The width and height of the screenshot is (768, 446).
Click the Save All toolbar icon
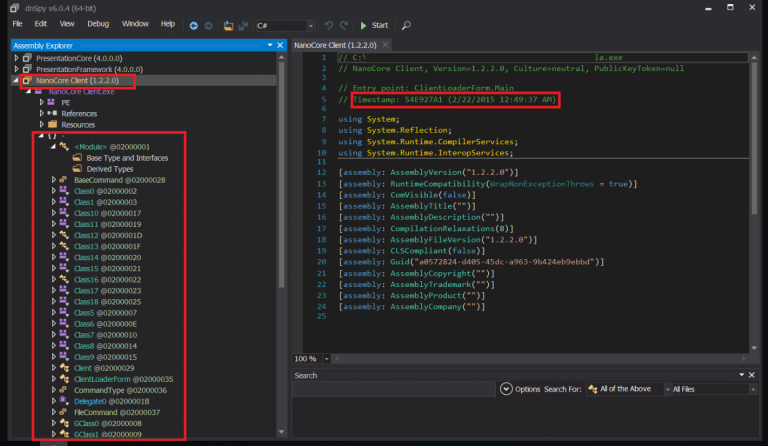[243, 25]
